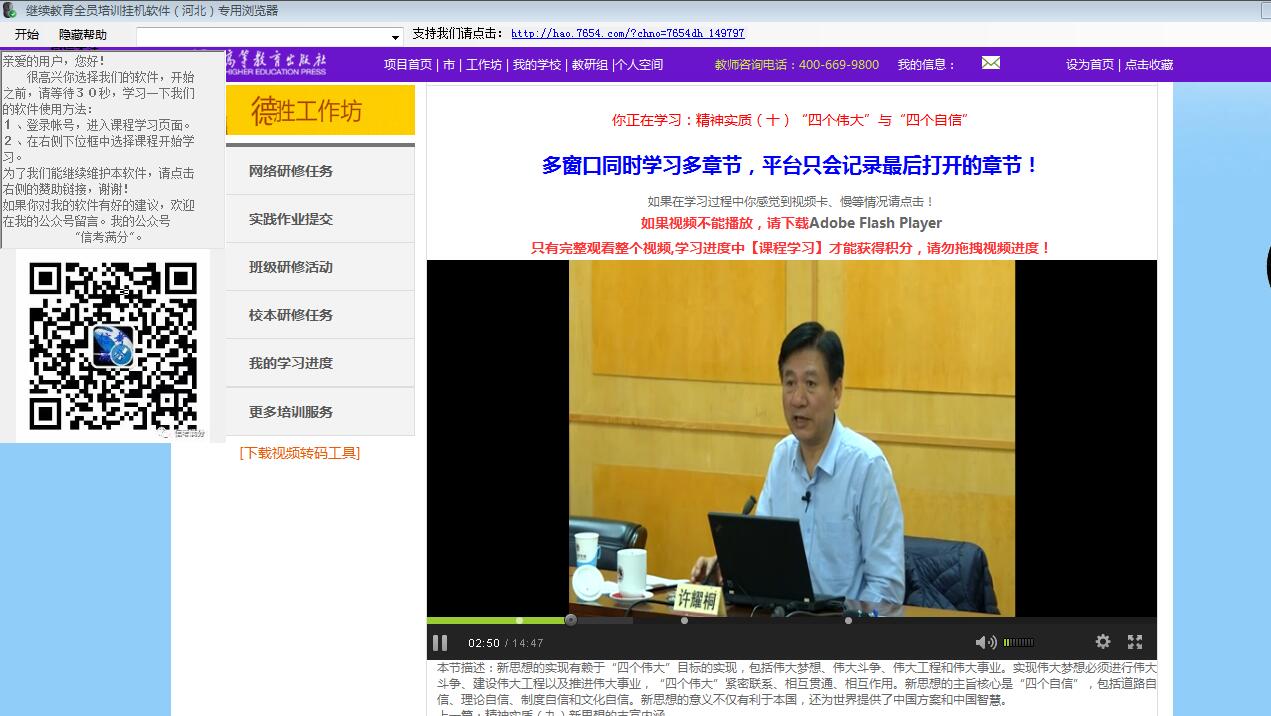The image size is (1271, 716).
Task: Mute the video volume speaker icon
Action: coord(984,642)
